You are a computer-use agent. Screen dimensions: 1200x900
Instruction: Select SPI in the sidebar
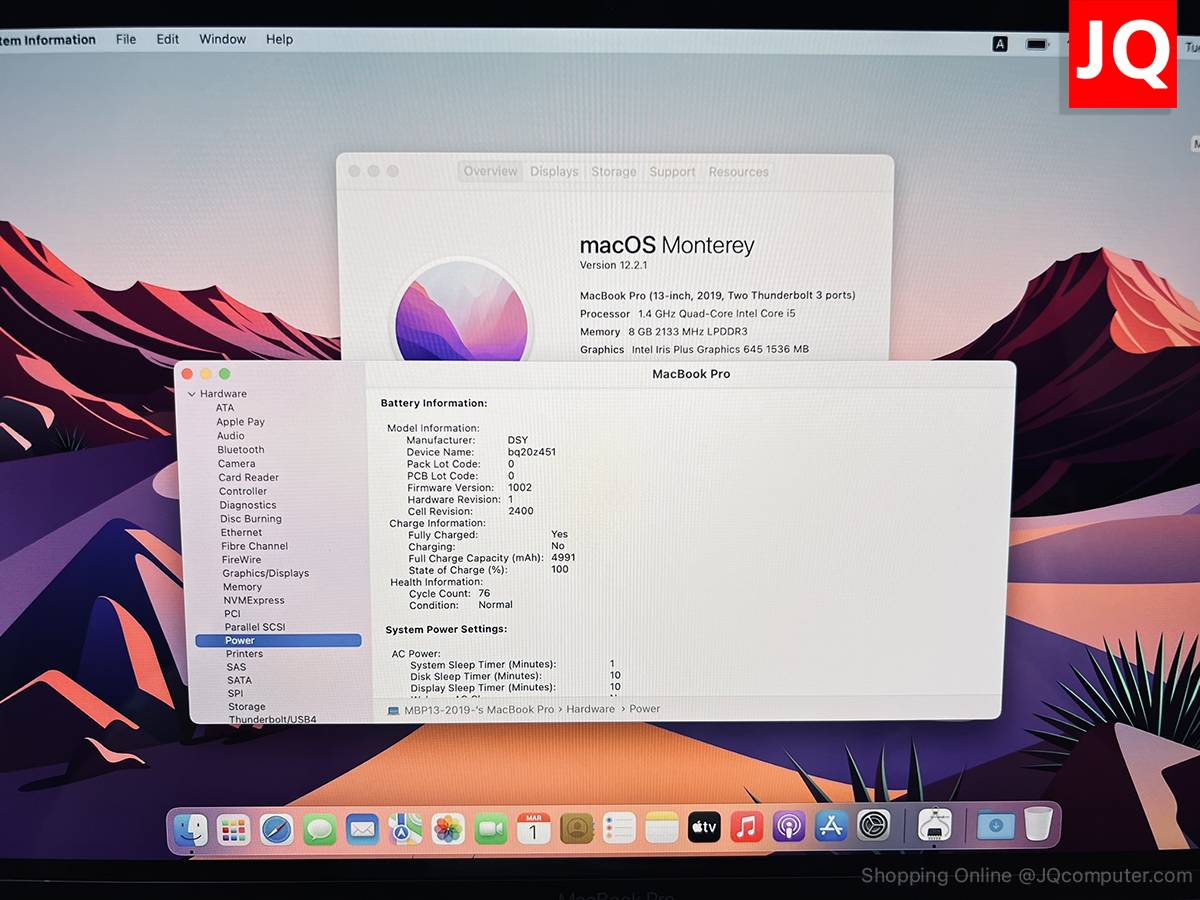(235, 693)
